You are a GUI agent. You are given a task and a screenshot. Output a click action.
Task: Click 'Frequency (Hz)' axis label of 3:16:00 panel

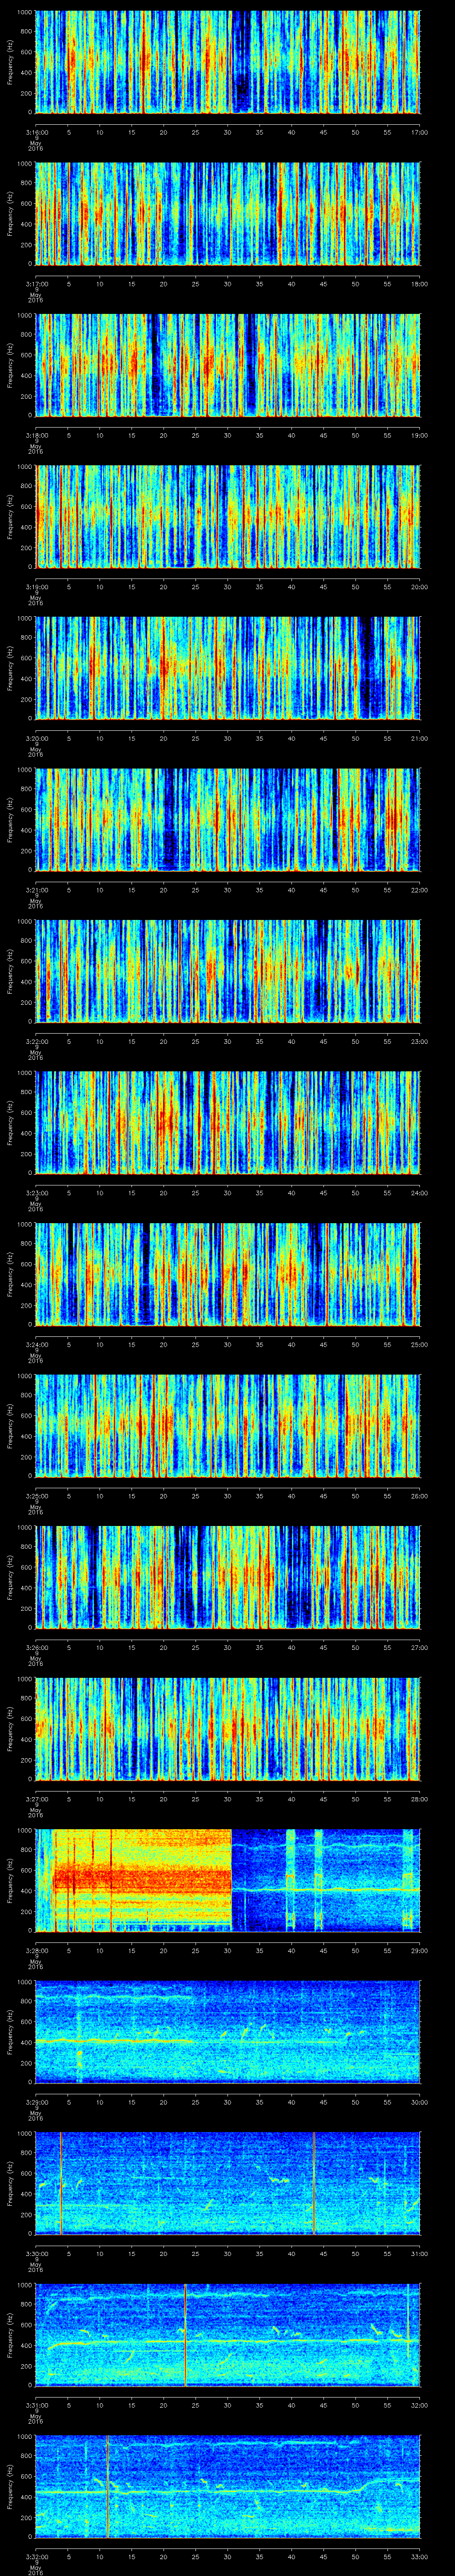click(10, 62)
